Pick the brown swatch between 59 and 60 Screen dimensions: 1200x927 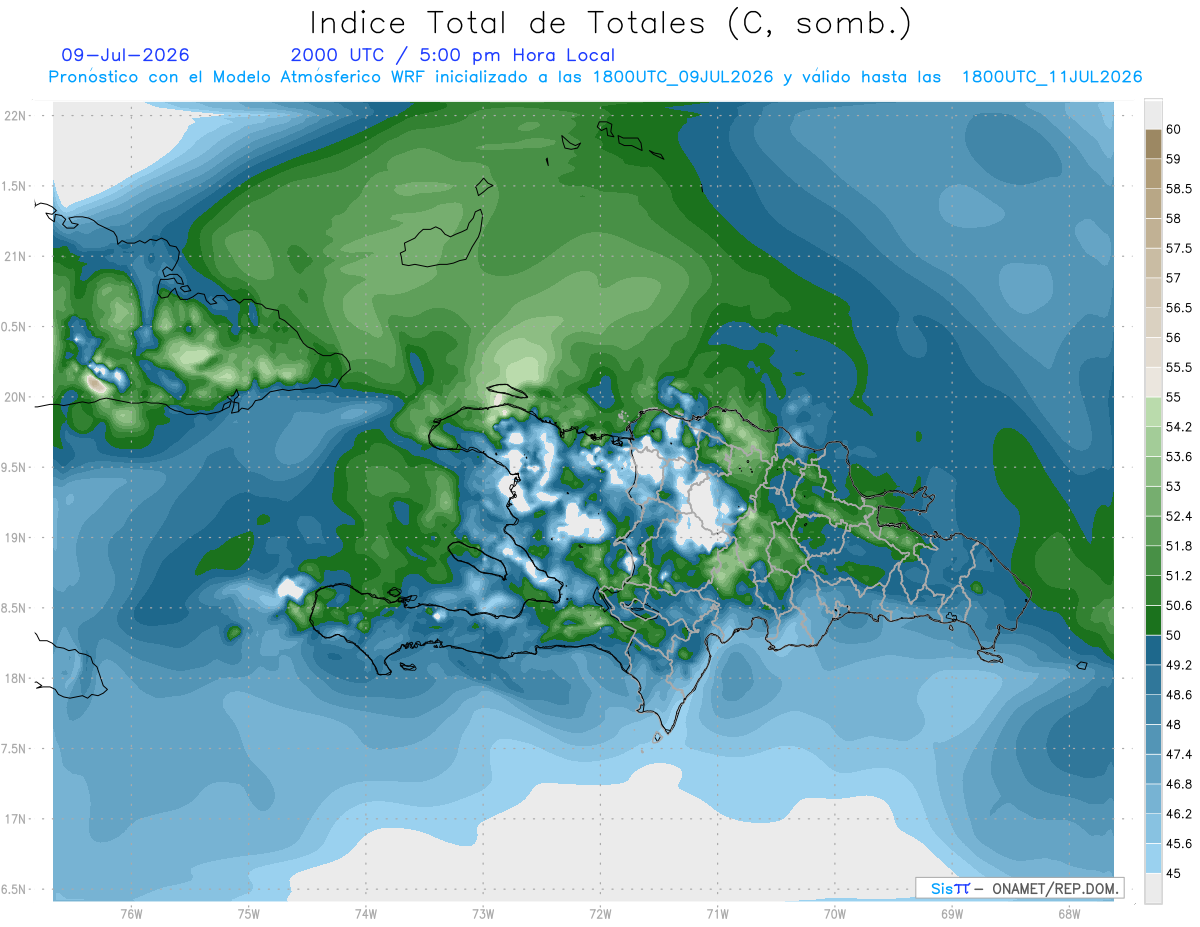pos(1153,144)
